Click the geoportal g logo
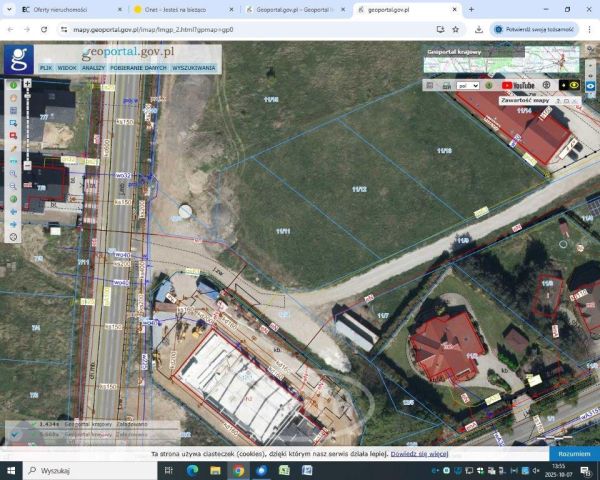This screenshot has height=480, width=600. click(19, 59)
